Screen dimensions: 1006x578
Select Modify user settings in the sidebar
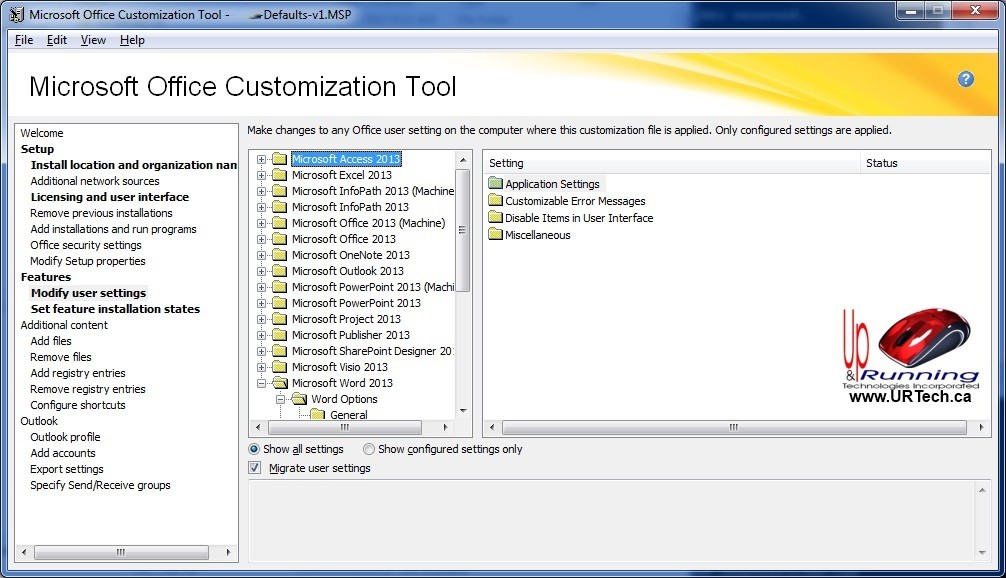[88, 292]
